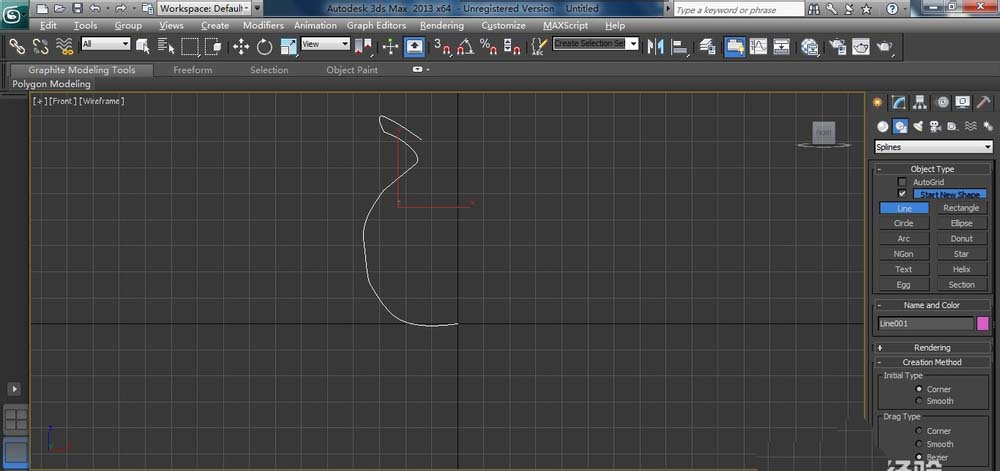Select the Cameras category icon
Image resolution: width=1000 pixels, height=471 pixels.
[936, 126]
